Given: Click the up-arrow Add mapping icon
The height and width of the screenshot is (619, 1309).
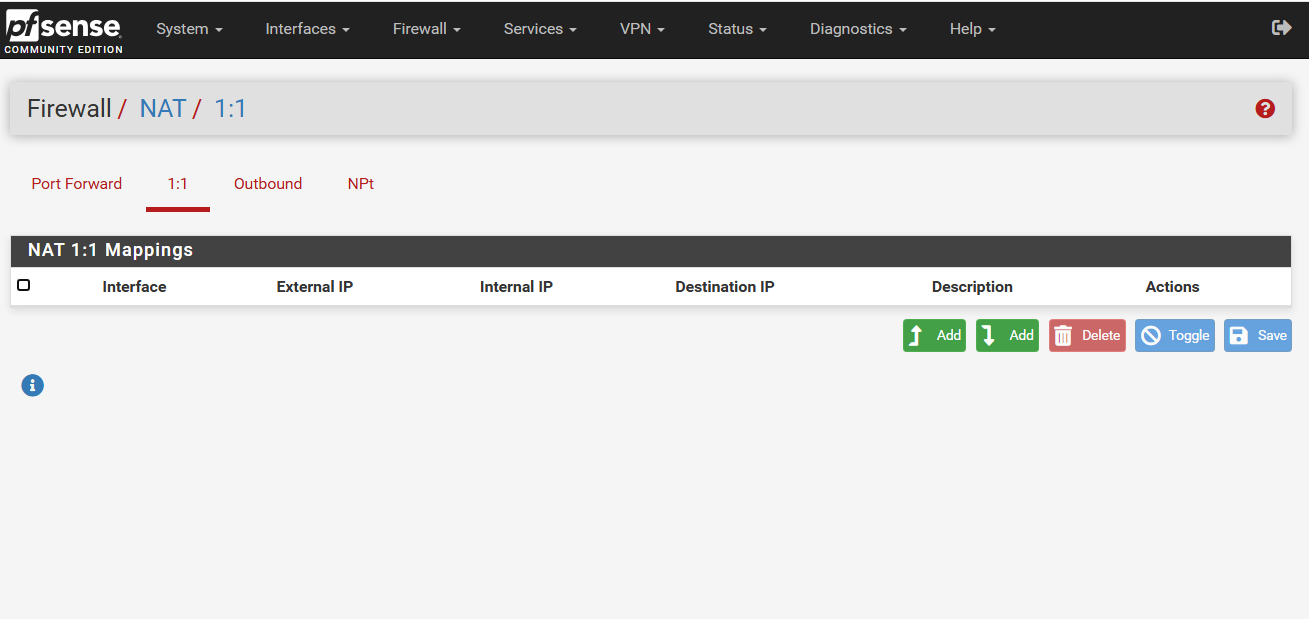Looking at the screenshot, I should pyautogui.click(x=918, y=335).
